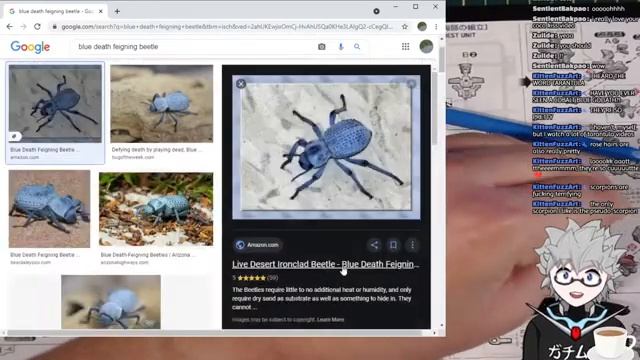
Task: Reload the Google search page
Action: 37,27
